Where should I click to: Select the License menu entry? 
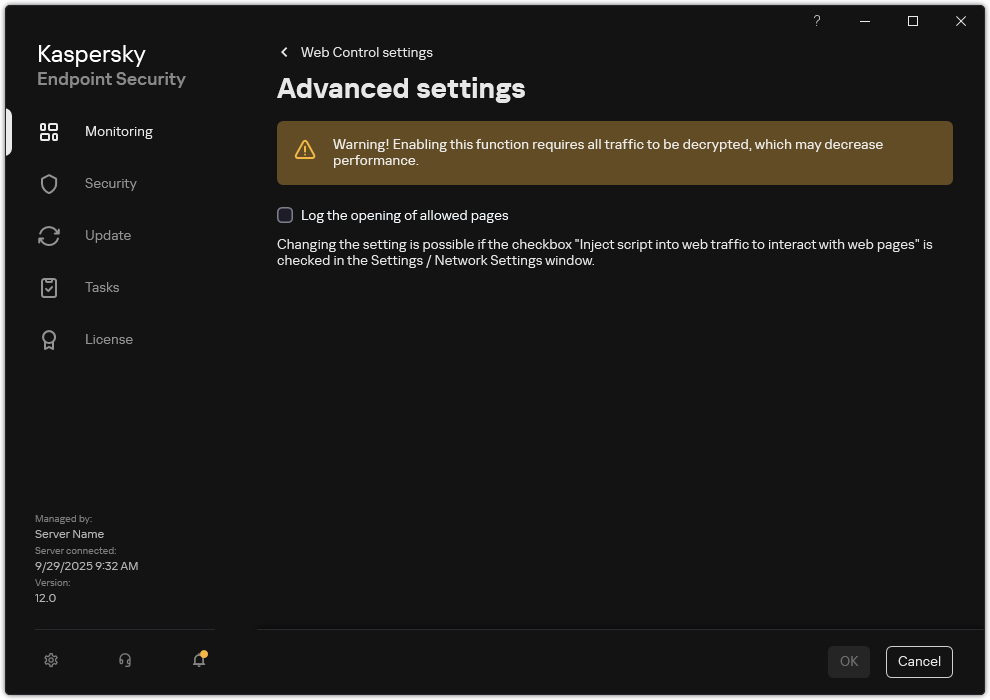tap(109, 339)
